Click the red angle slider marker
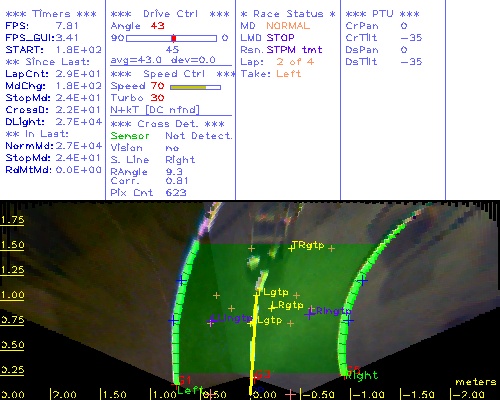This screenshot has height=400, width=500. pyautogui.click(x=174, y=38)
